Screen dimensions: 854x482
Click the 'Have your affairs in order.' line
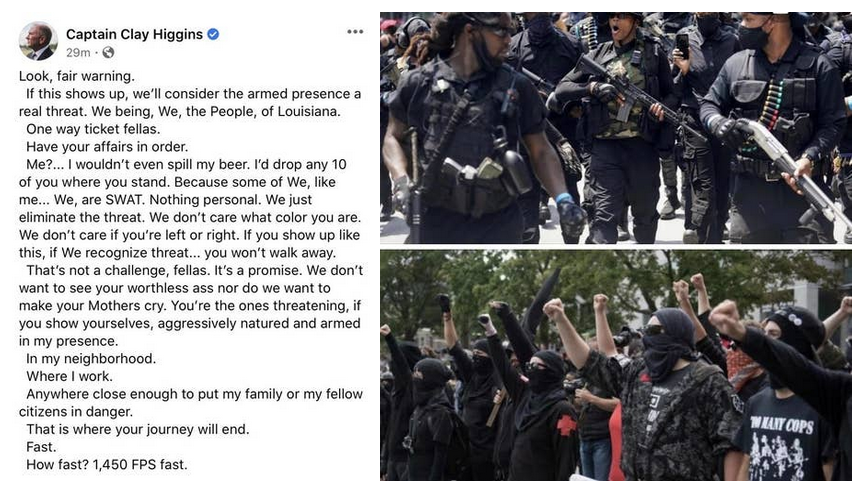(x=107, y=147)
